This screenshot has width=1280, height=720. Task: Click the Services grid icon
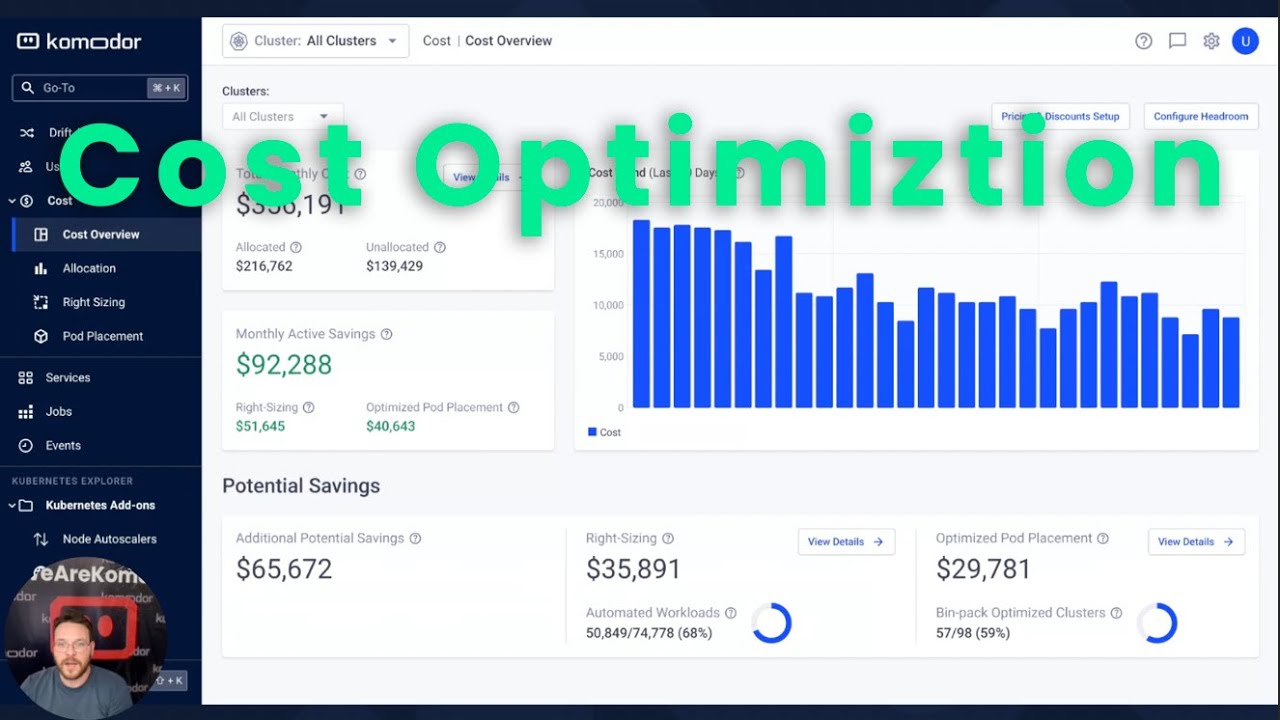coord(26,377)
